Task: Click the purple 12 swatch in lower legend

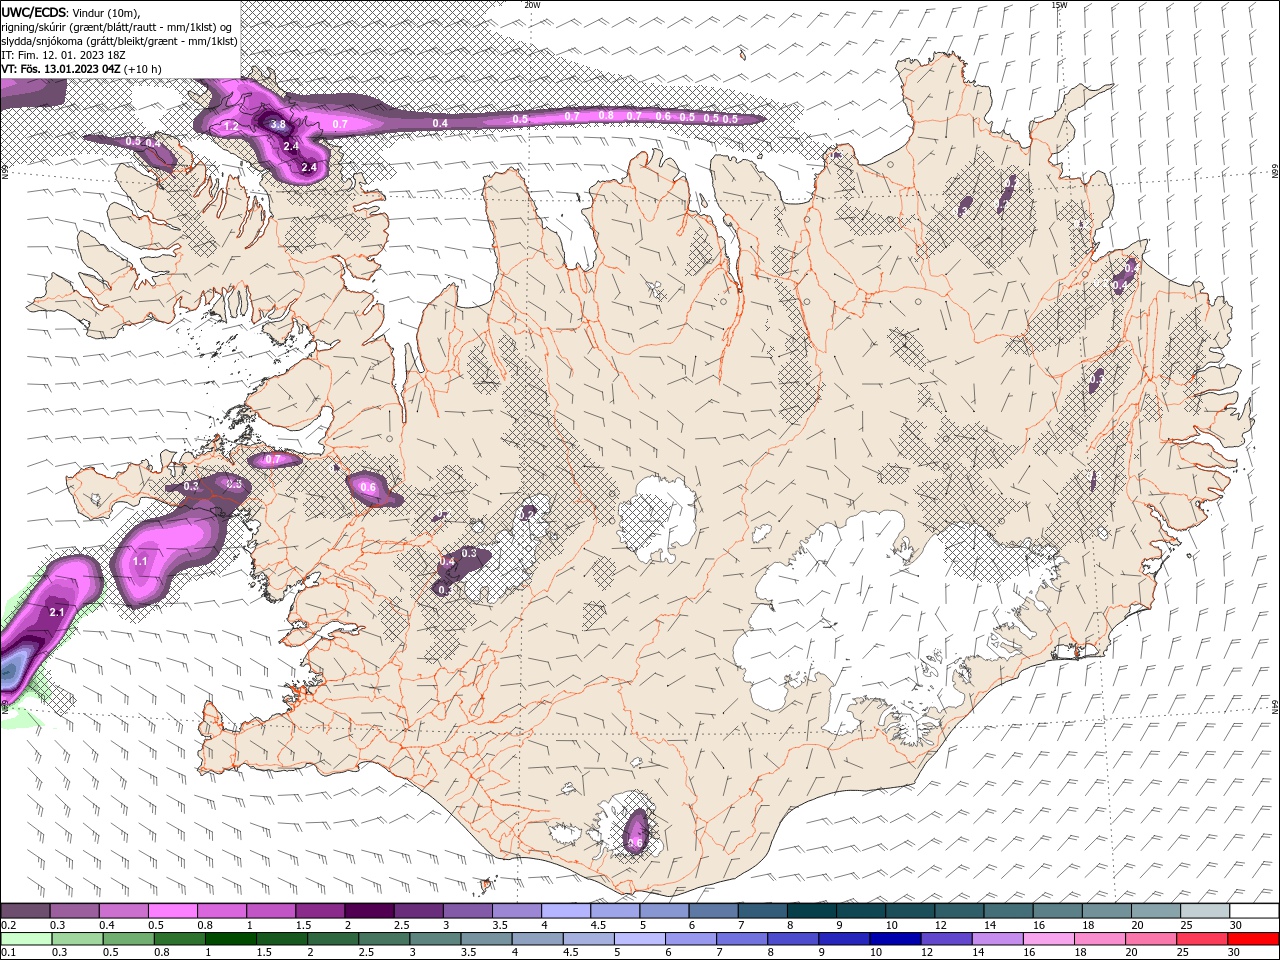Action: tap(946, 939)
